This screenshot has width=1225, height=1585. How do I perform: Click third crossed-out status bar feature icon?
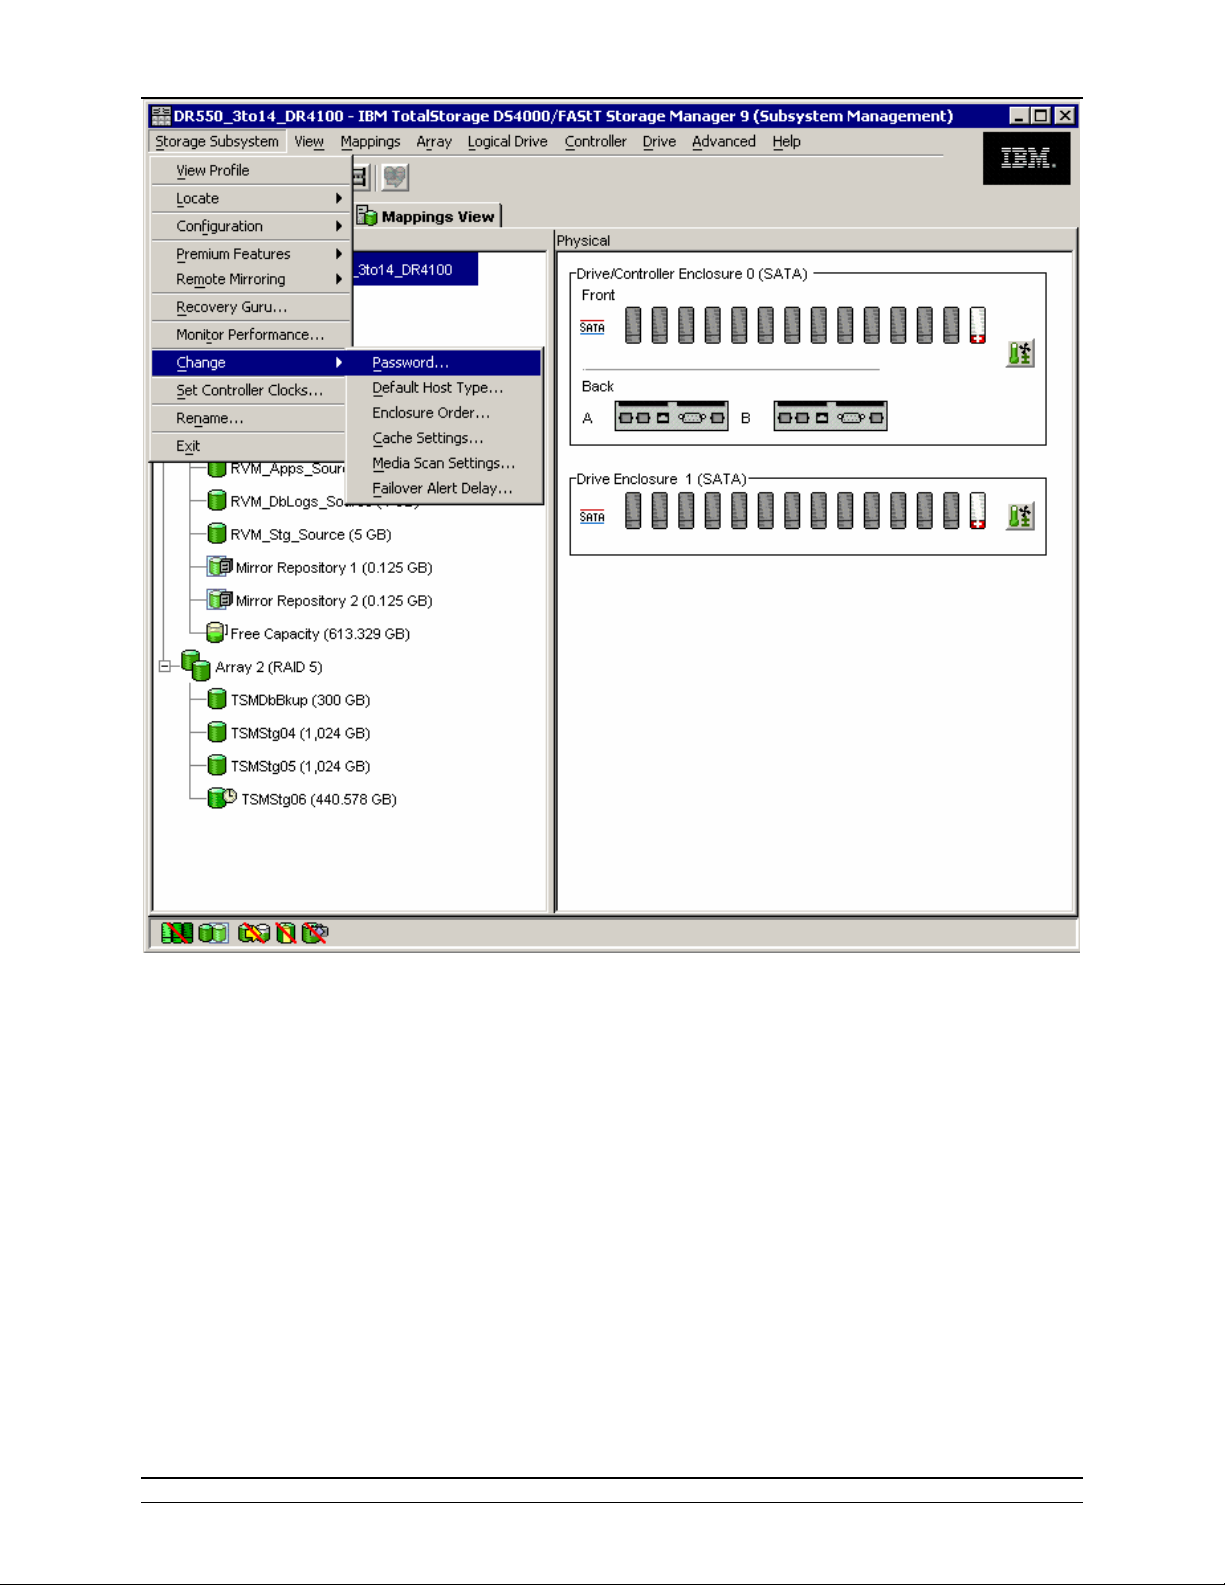pyautogui.click(x=254, y=933)
